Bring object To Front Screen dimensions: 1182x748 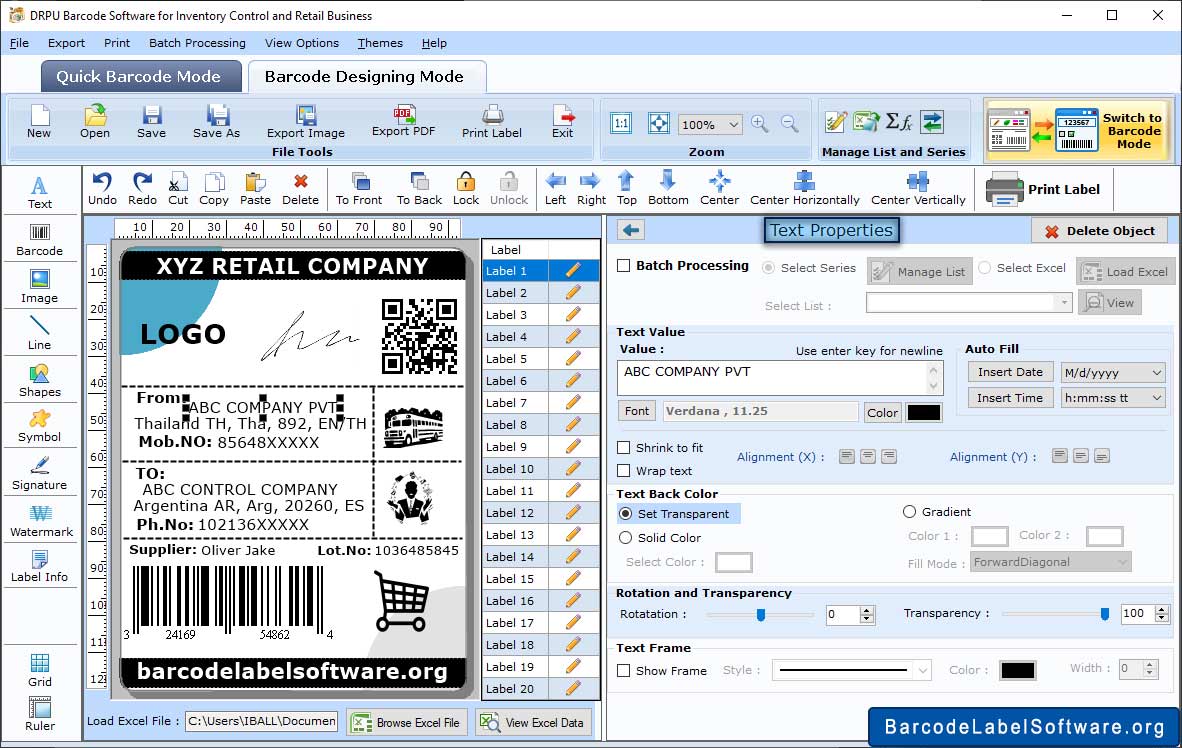[359, 189]
